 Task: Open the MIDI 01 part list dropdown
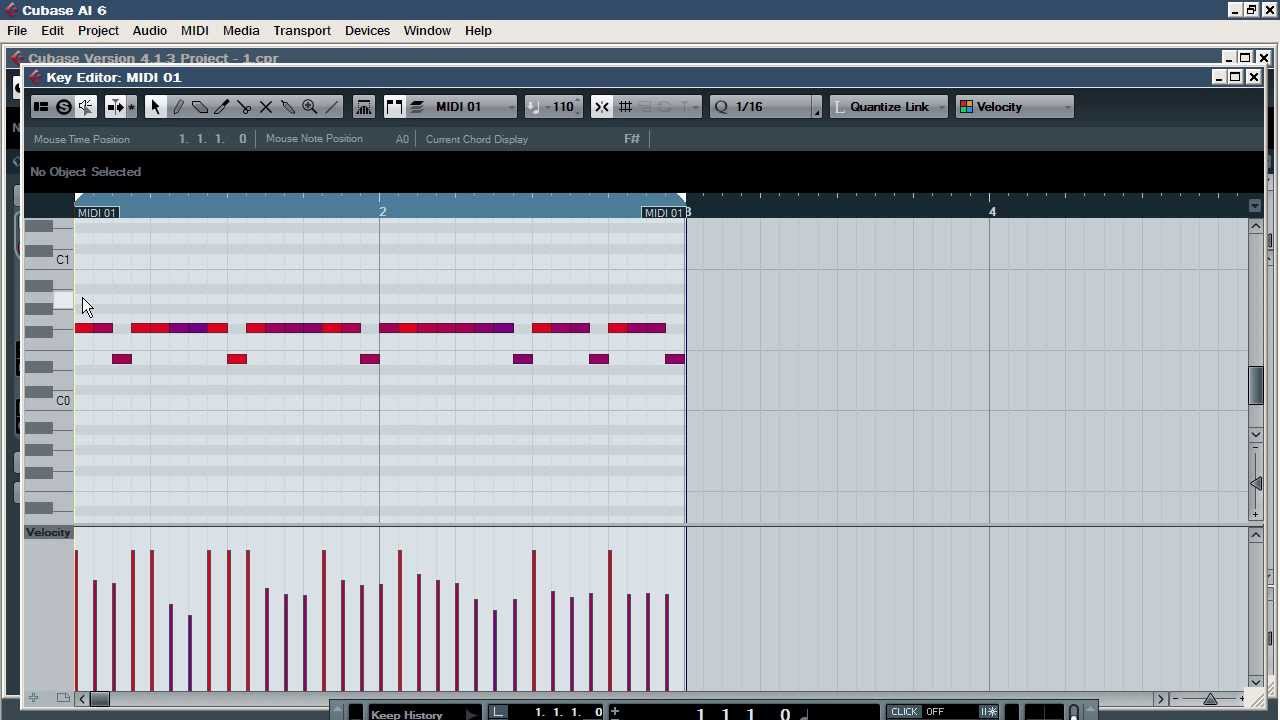[474, 107]
